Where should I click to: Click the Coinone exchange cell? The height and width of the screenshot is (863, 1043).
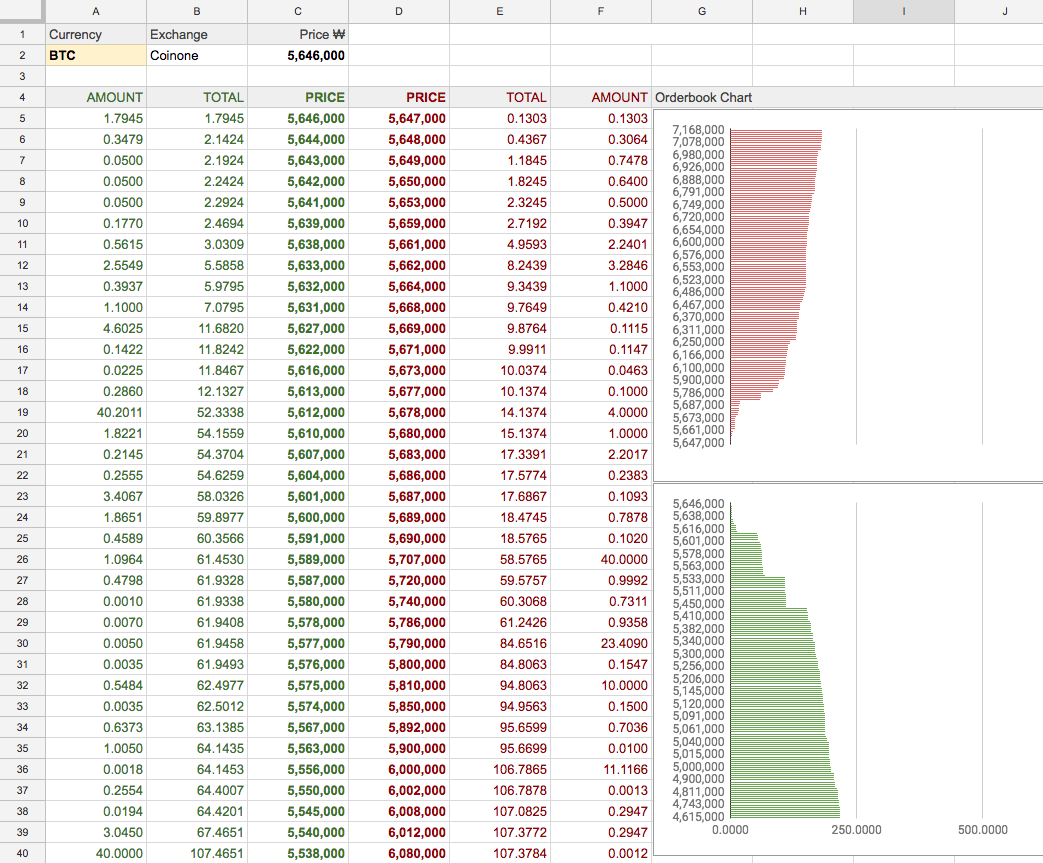point(197,55)
